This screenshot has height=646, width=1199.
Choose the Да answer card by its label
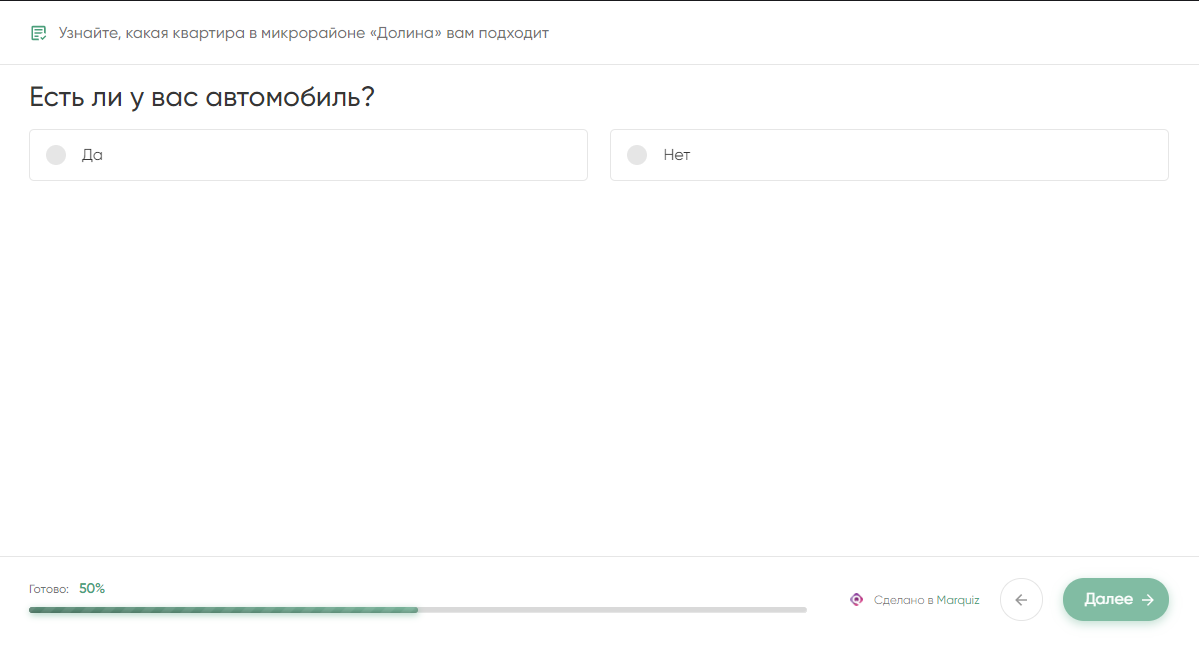92,155
